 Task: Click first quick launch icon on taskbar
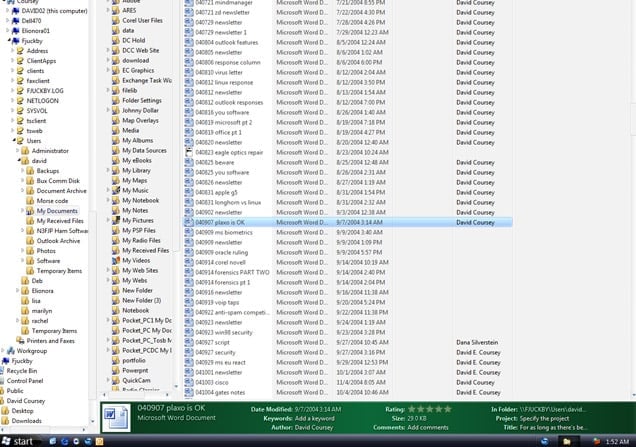(x=53, y=441)
